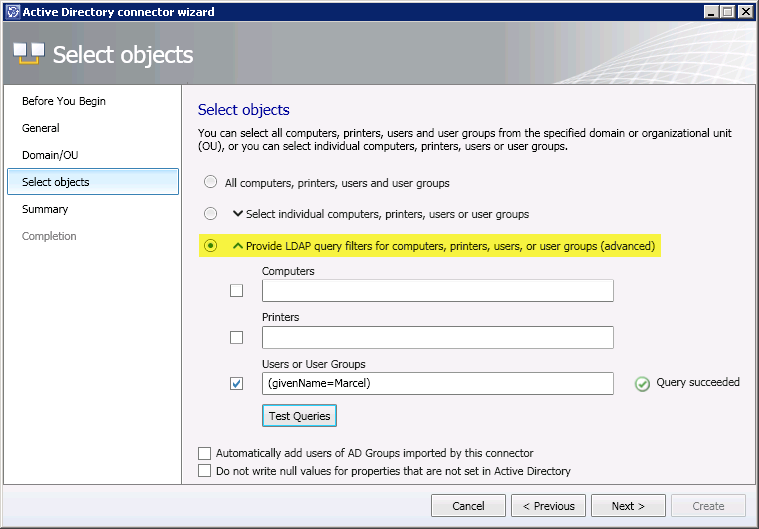This screenshot has width=759, height=529.
Task: Open the General wizard step
Action: coord(41,128)
